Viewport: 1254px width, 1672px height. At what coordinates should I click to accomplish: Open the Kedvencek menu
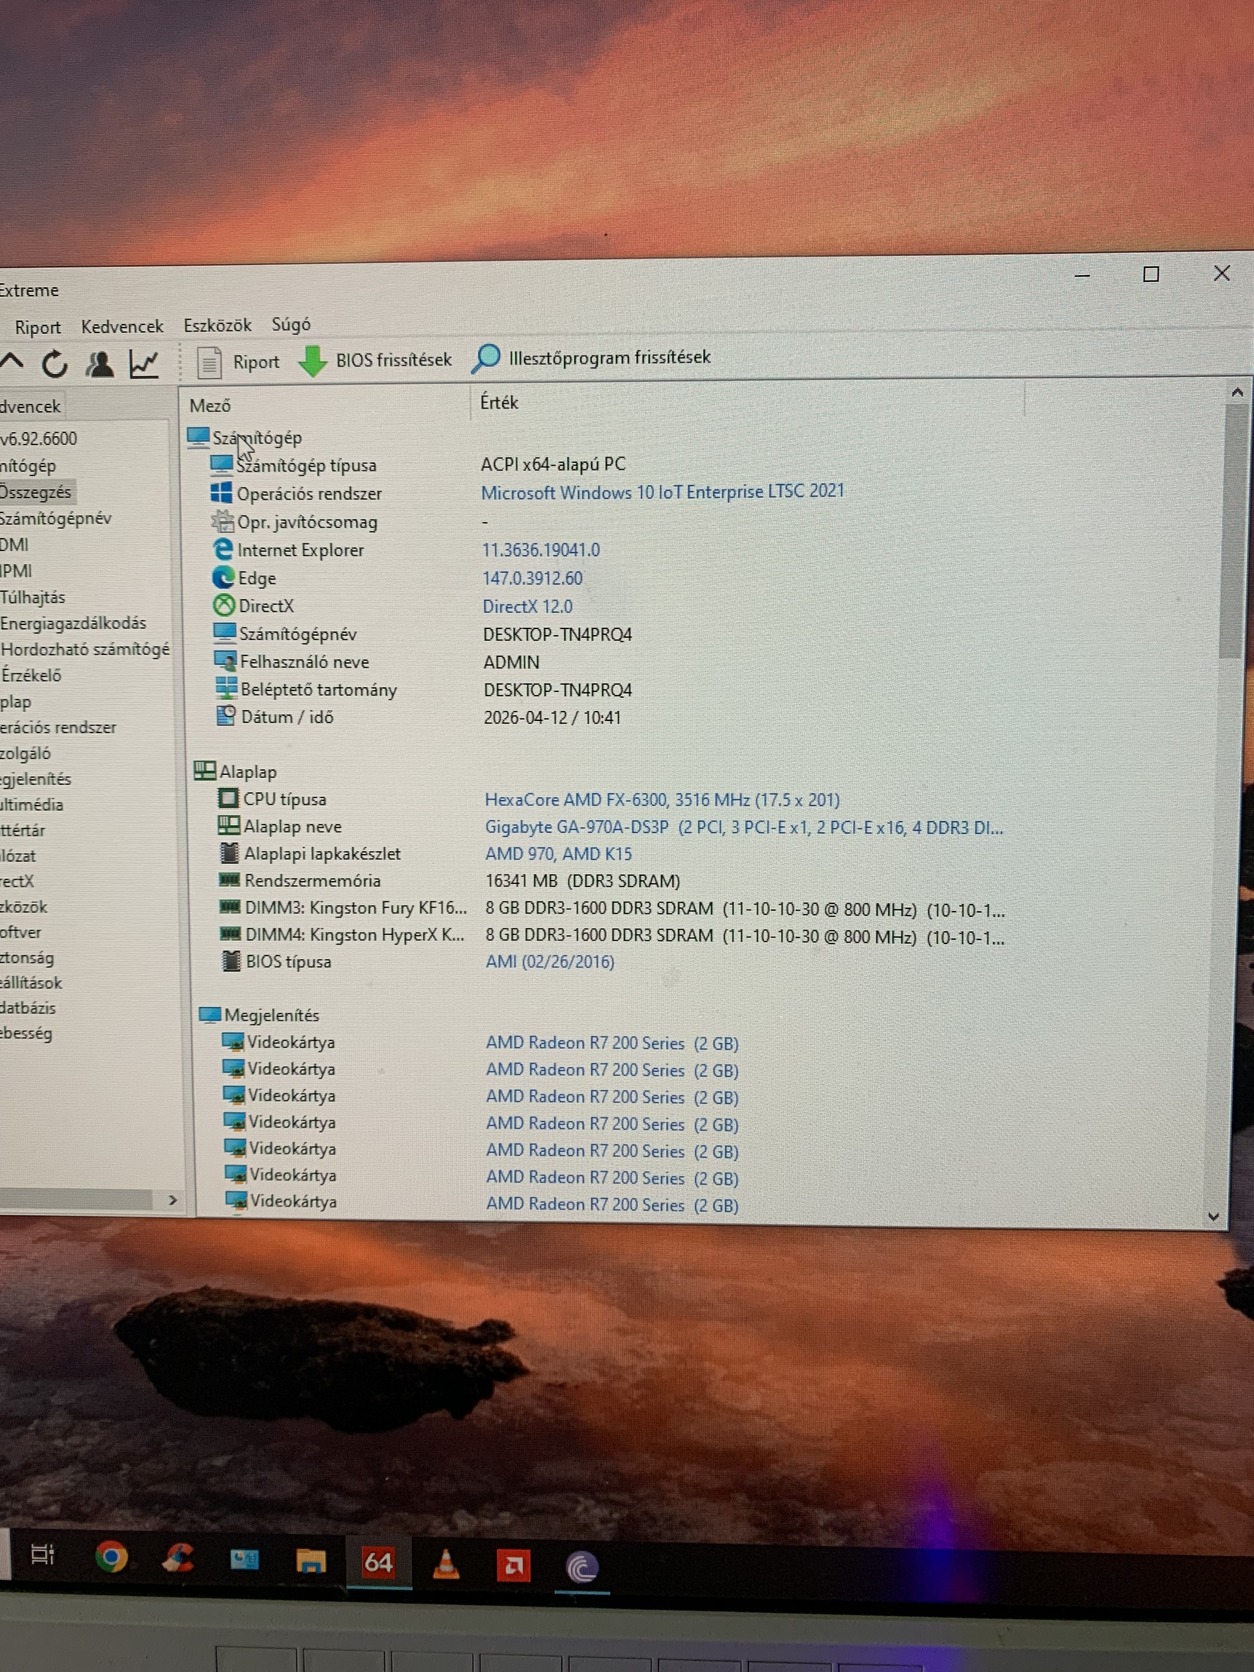click(122, 326)
